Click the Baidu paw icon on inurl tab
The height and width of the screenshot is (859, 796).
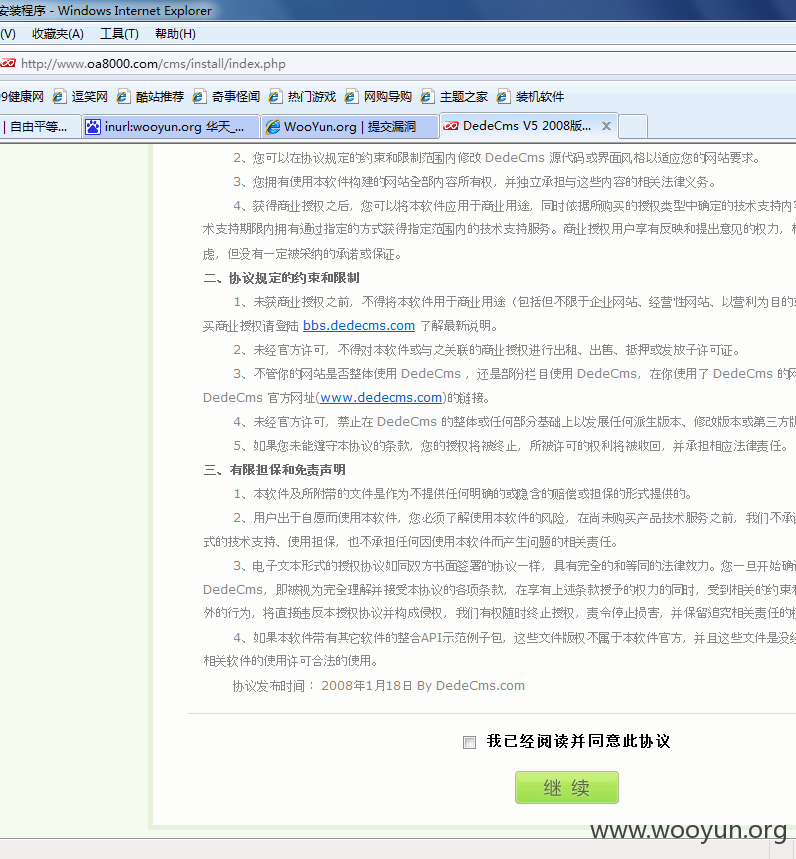pos(93,127)
